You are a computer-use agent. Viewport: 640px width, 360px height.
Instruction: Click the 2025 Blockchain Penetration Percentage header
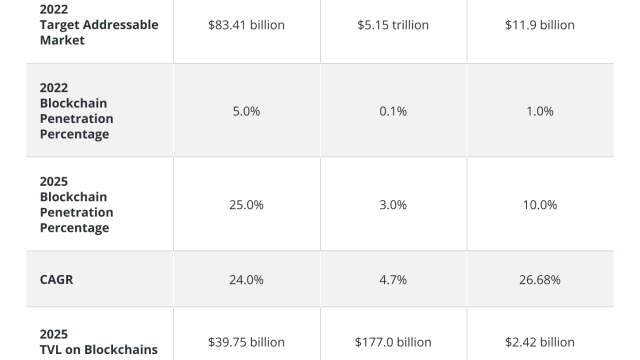coord(77,204)
